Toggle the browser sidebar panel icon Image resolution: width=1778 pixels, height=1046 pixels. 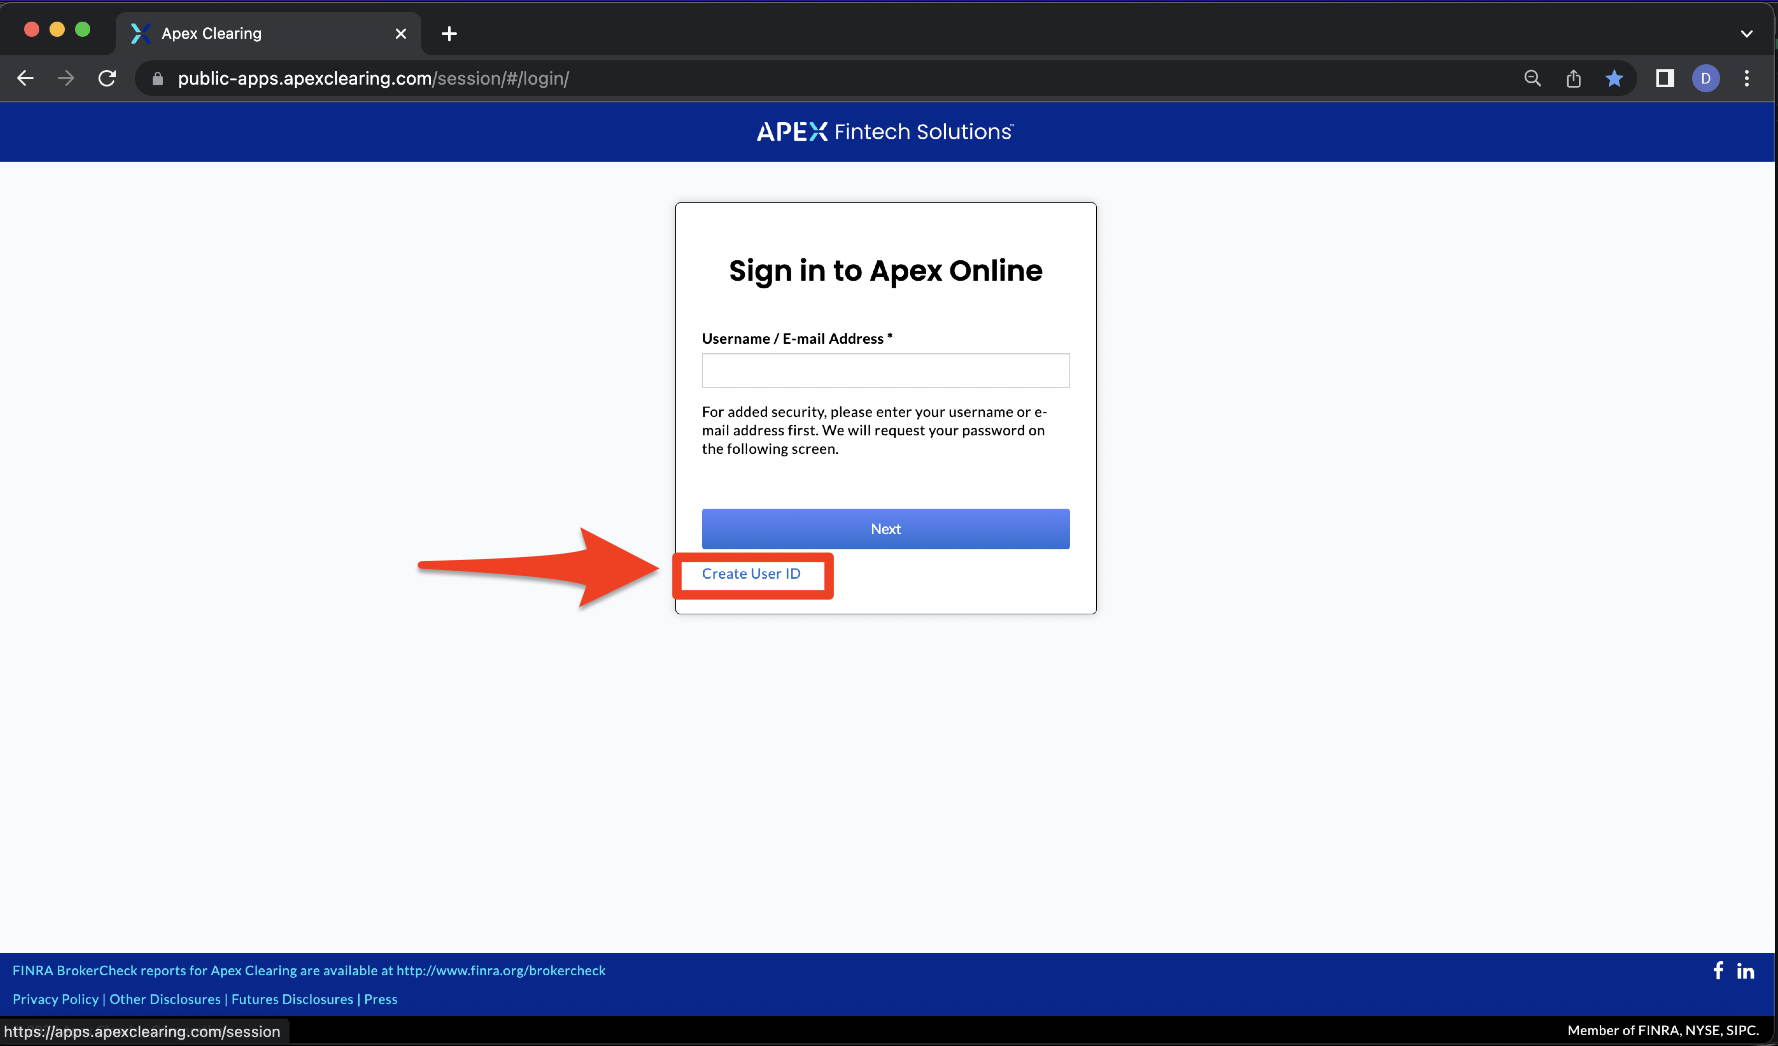point(1664,78)
